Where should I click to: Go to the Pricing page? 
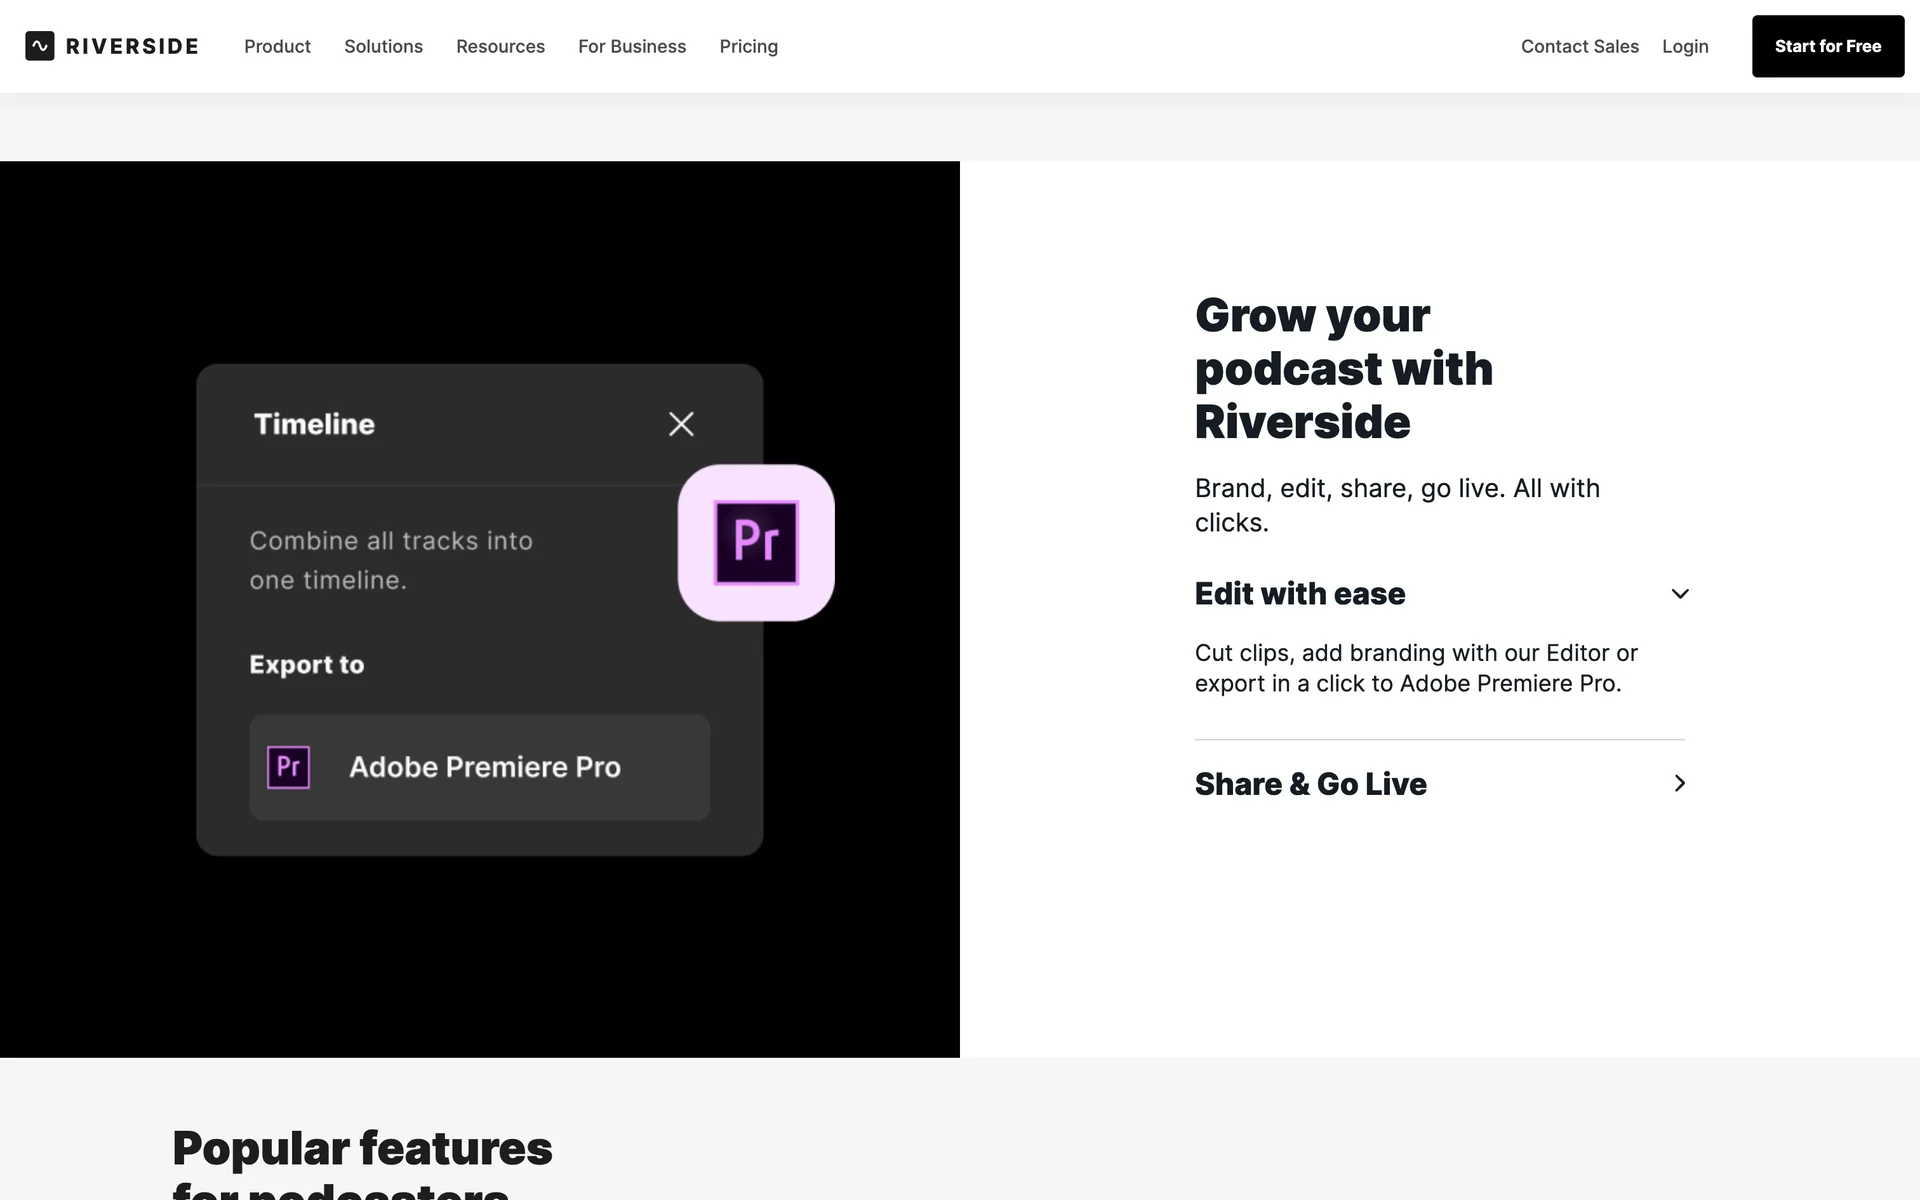(748, 46)
